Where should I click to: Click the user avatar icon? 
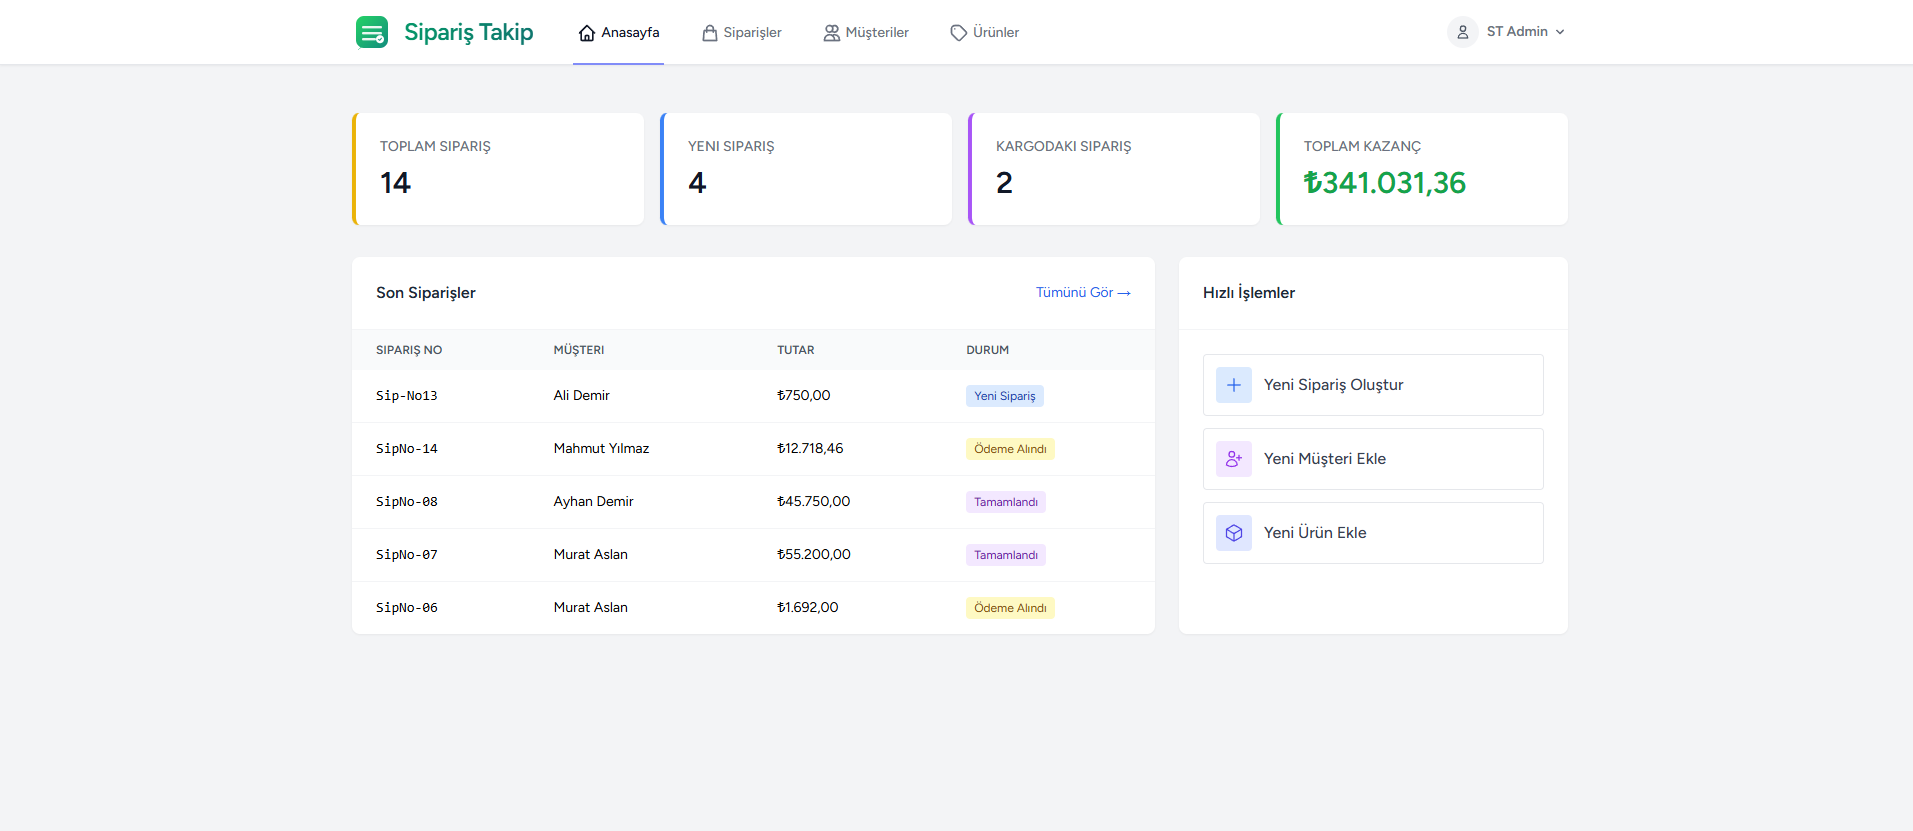[x=1462, y=32]
